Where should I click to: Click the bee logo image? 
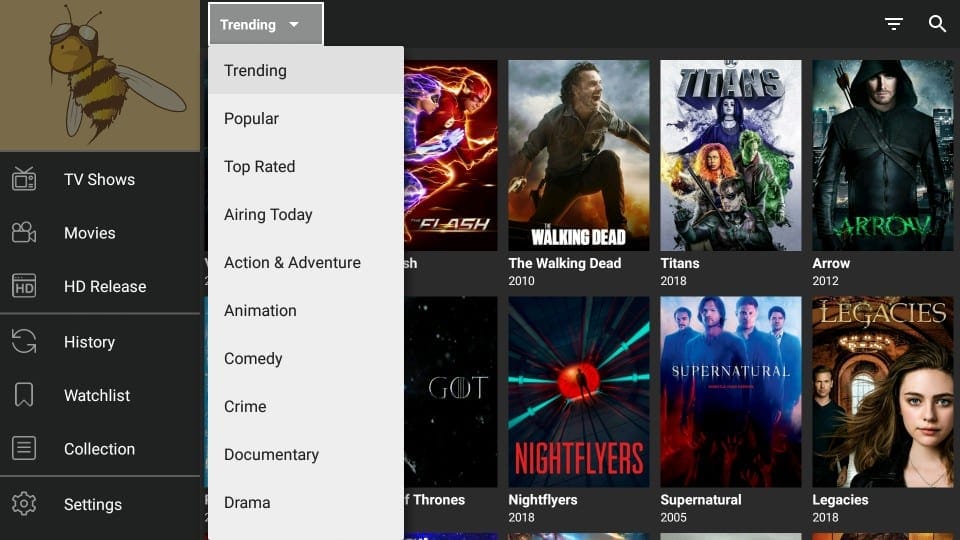[100, 76]
